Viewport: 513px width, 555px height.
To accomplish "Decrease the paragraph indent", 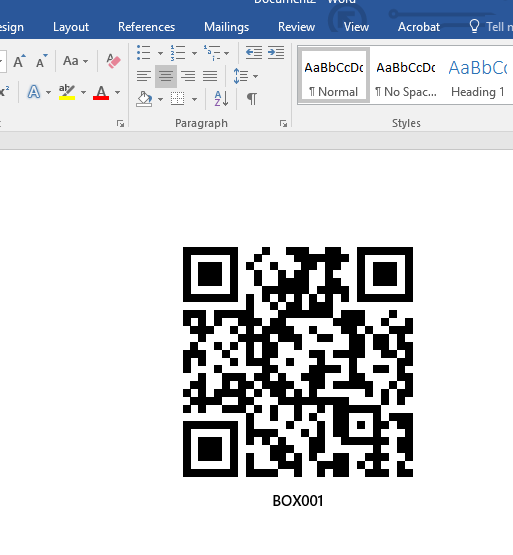I will click(x=254, y=53).
